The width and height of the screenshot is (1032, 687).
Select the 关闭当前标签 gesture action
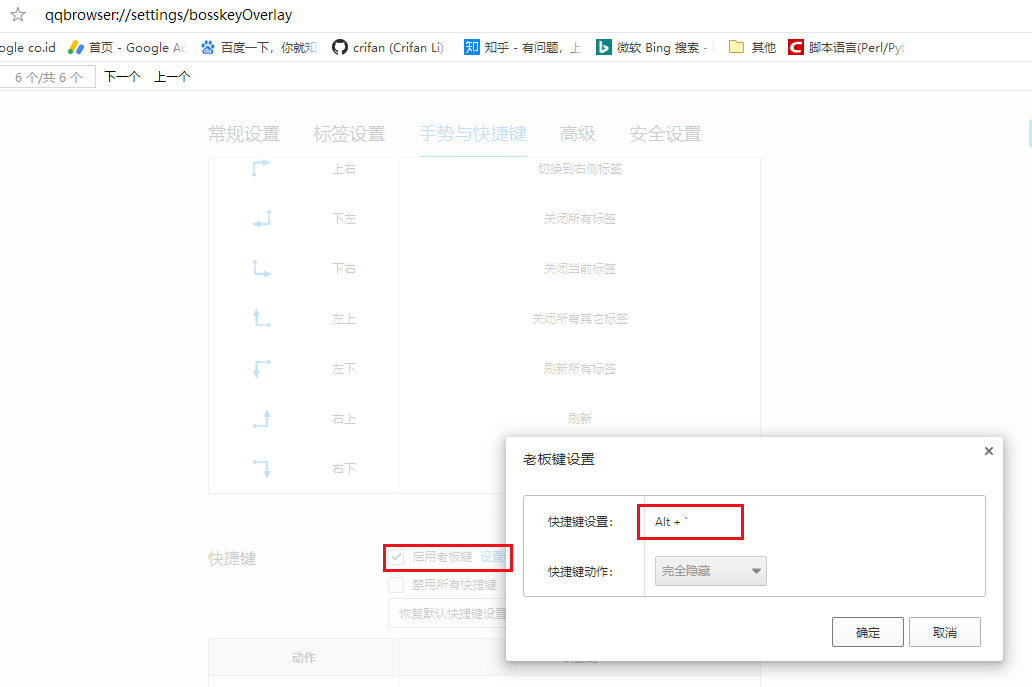pos(580,268)
